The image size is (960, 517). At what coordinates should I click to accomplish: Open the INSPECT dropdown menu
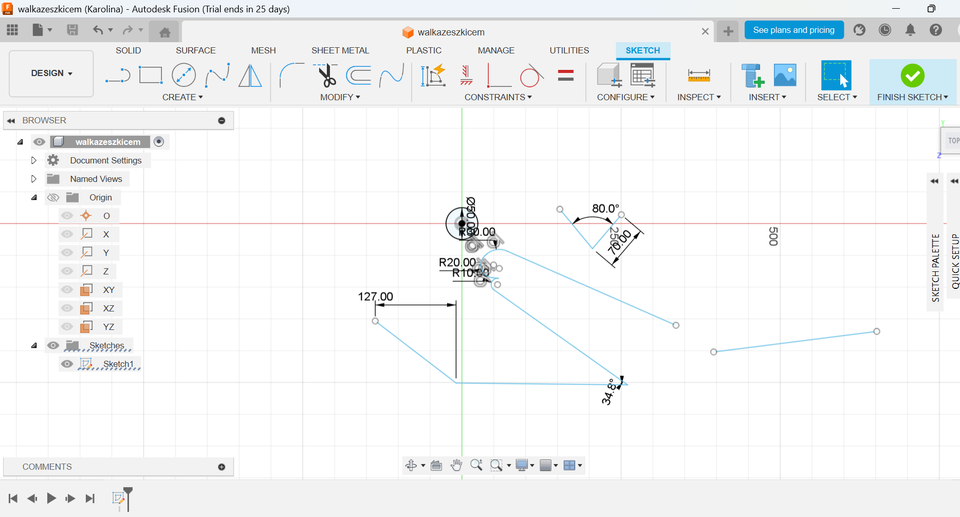tap(699, 97)
